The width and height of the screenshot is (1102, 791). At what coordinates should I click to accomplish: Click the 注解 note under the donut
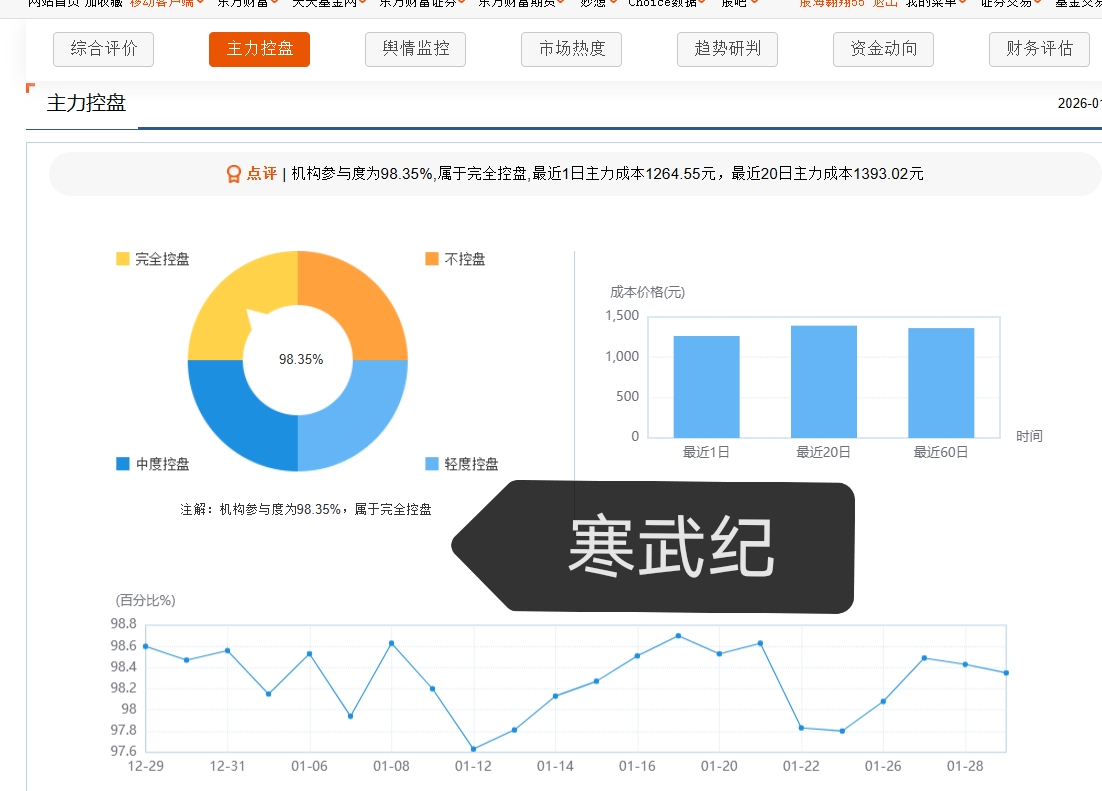(x=306, y=509)
